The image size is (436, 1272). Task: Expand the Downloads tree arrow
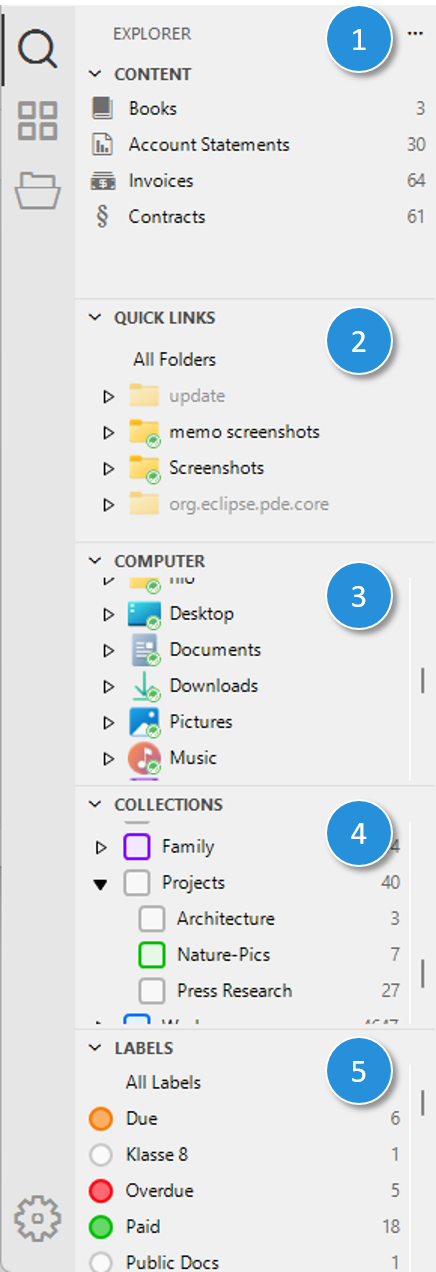coord(109,686)
